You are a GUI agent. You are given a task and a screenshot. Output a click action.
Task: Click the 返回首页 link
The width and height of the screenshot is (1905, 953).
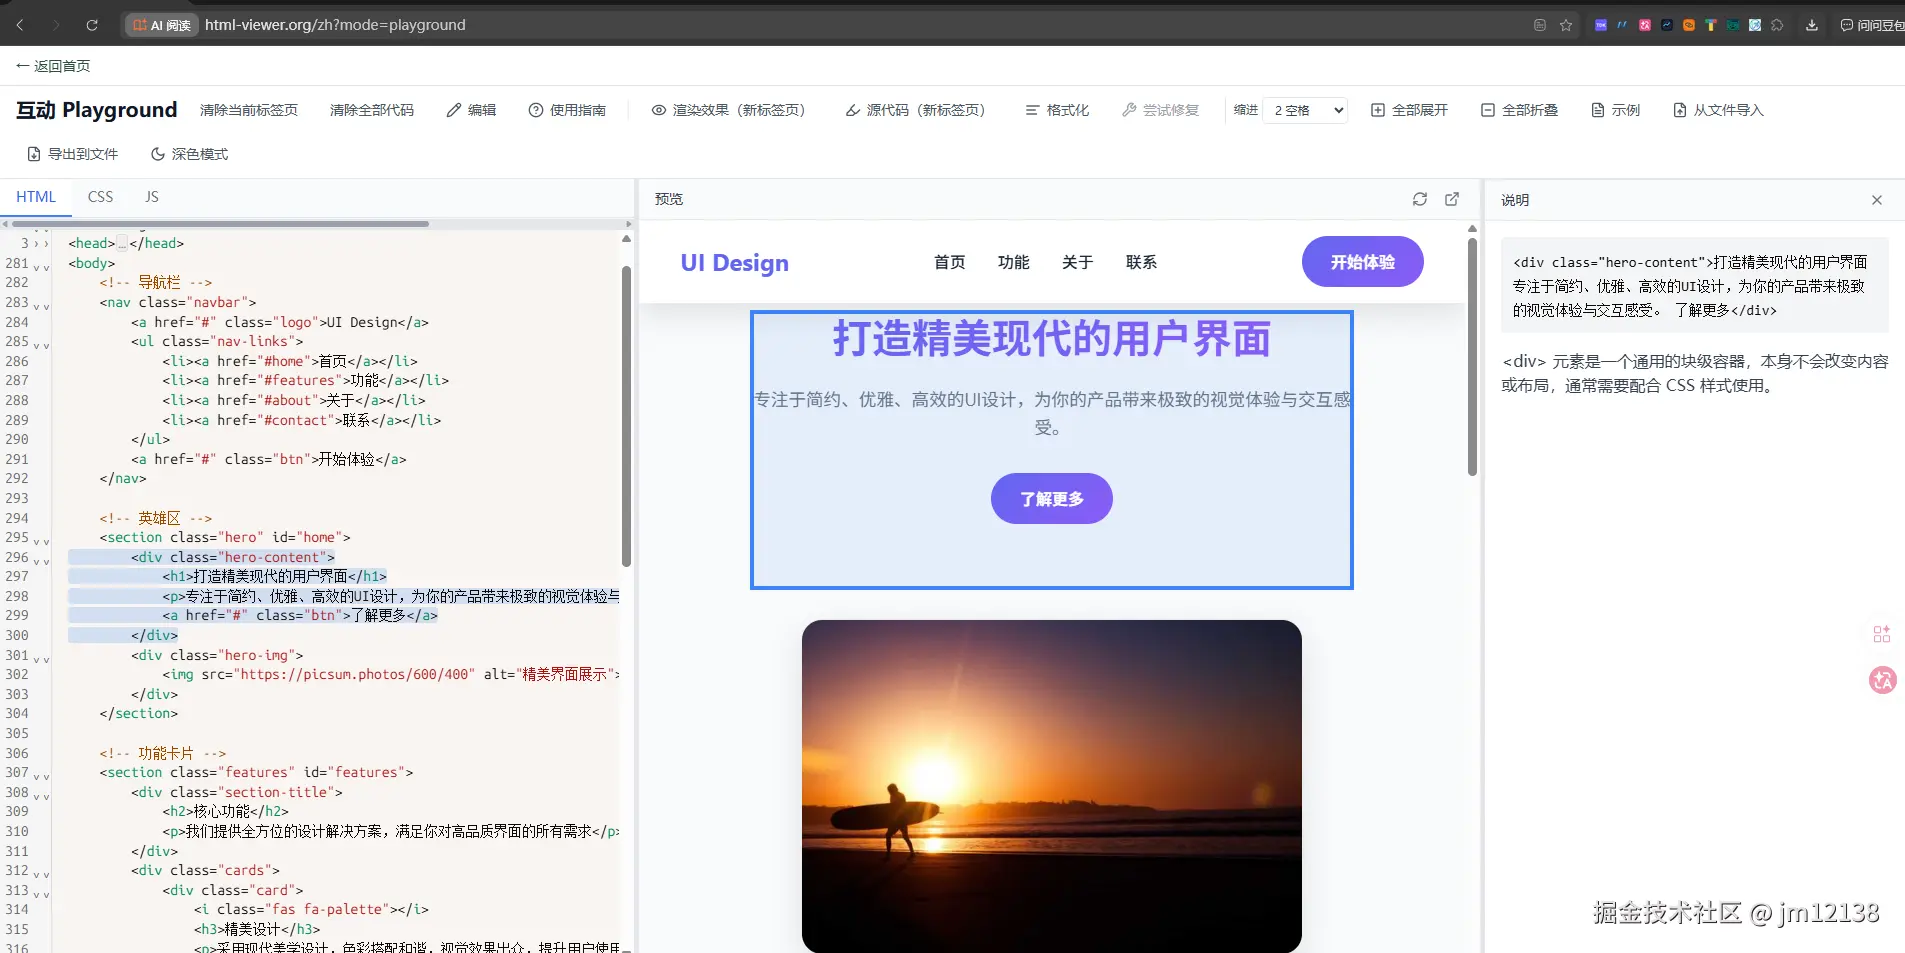point(52,65)
